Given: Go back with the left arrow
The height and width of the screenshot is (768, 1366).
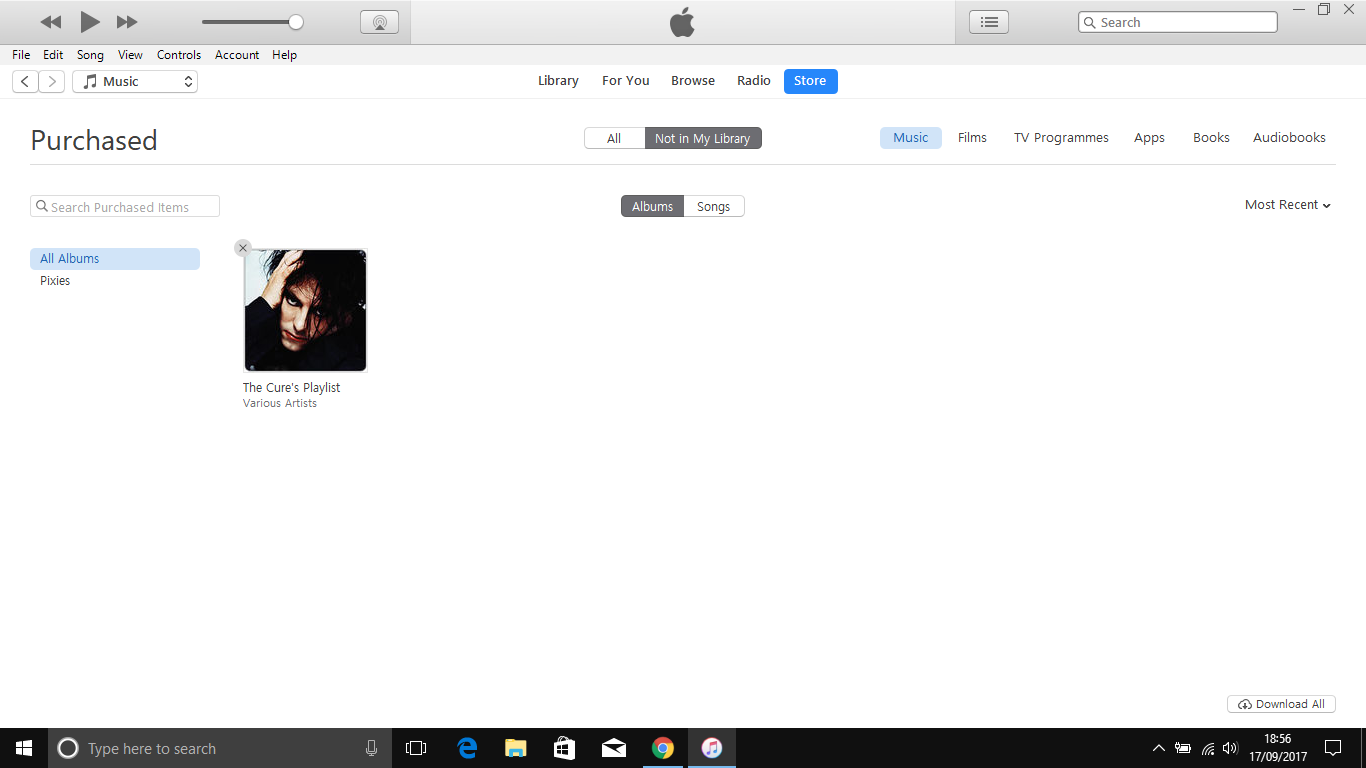Looking at the screenshot, I should click(x=25, y=82).
